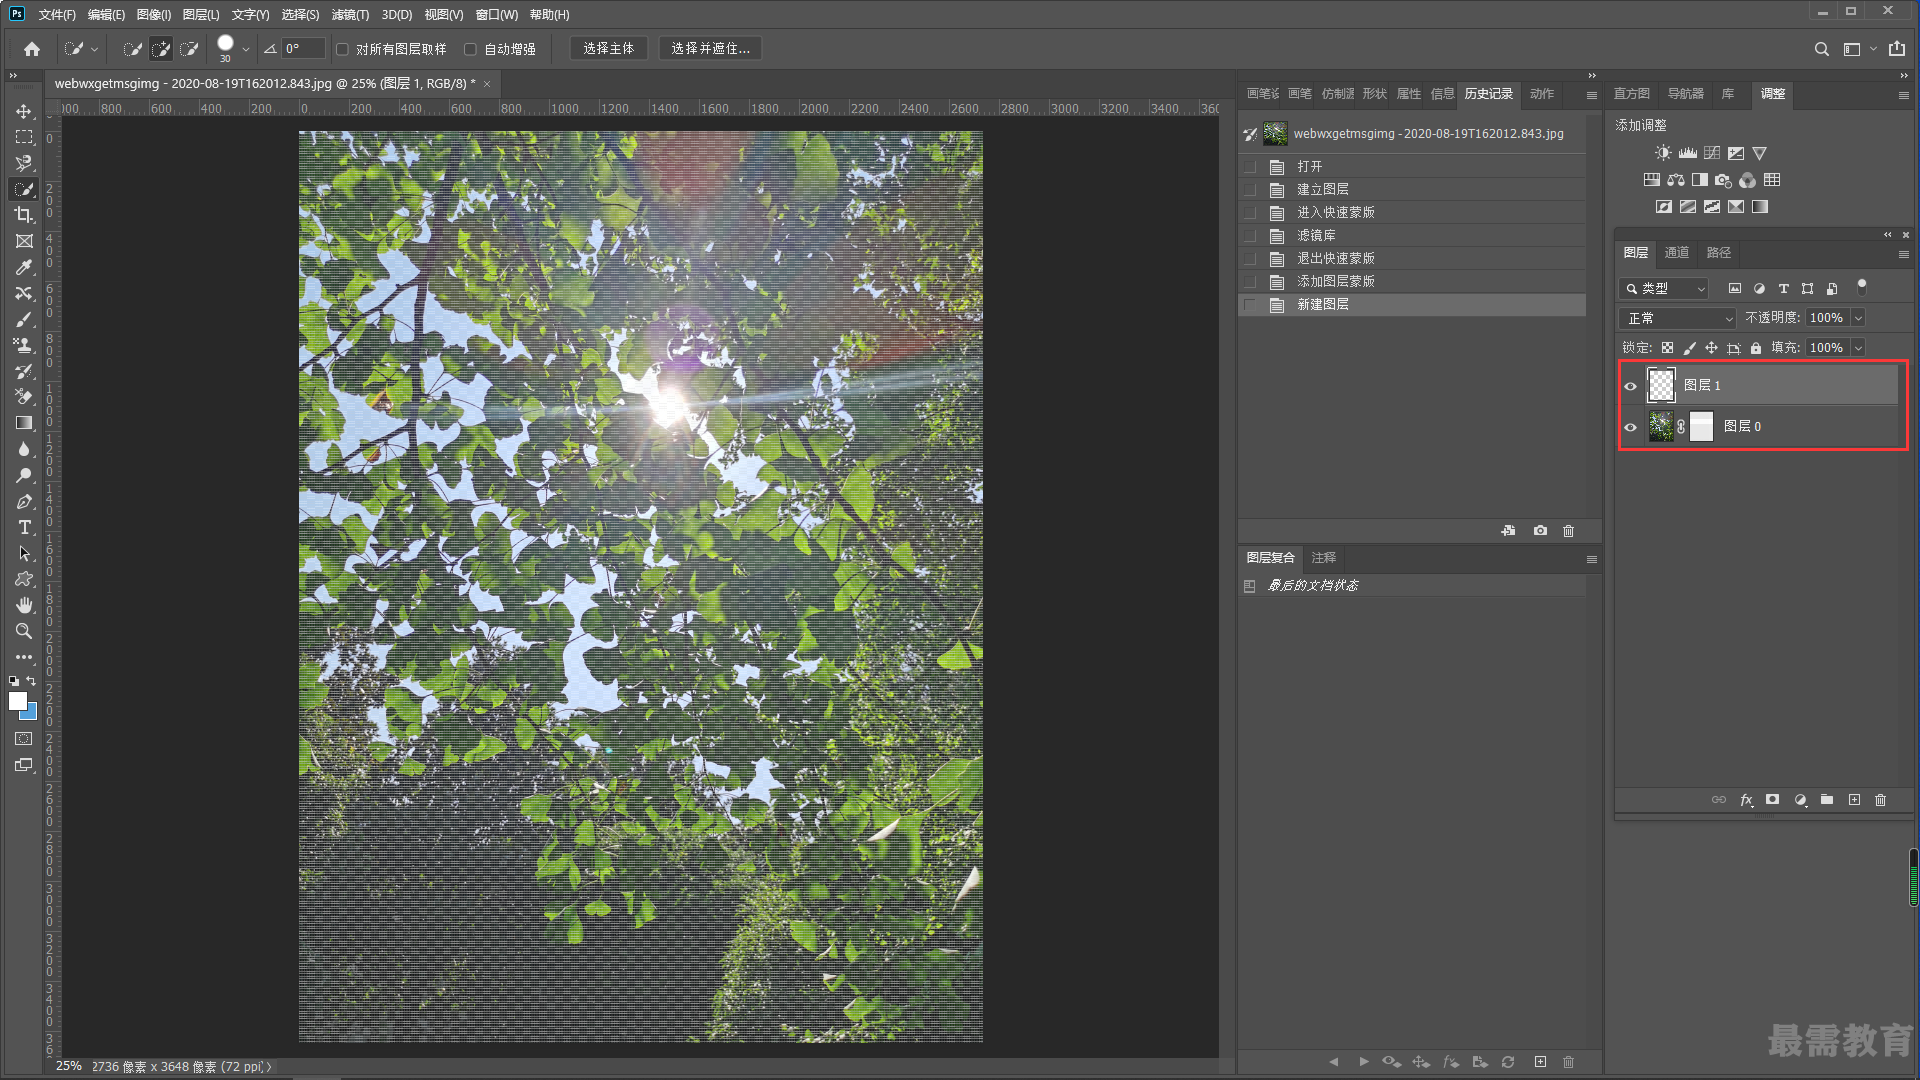Create new snapshot in History panel

(1540, 531)
